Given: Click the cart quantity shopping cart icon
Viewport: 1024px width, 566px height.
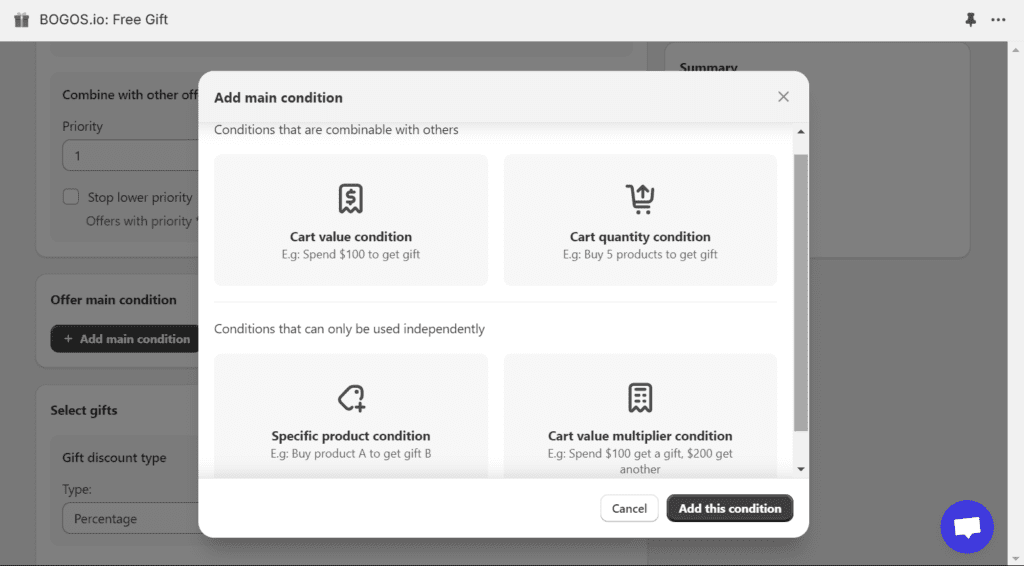Looking at the screenshot, I should [640, 199].
